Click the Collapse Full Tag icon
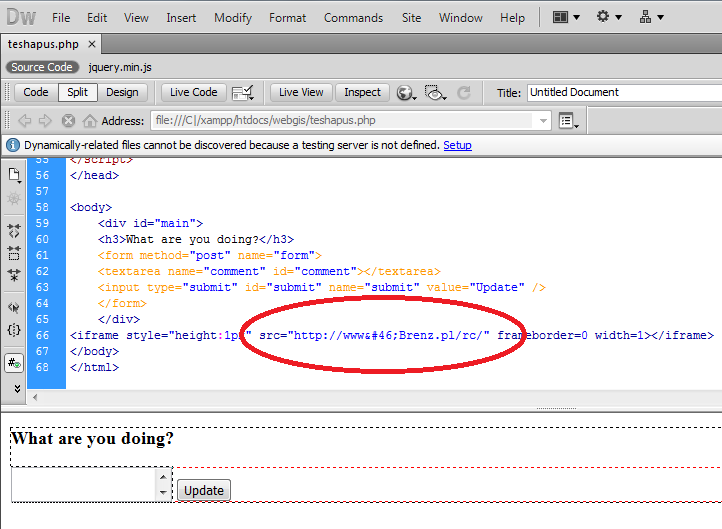 (x=14, y=230)
